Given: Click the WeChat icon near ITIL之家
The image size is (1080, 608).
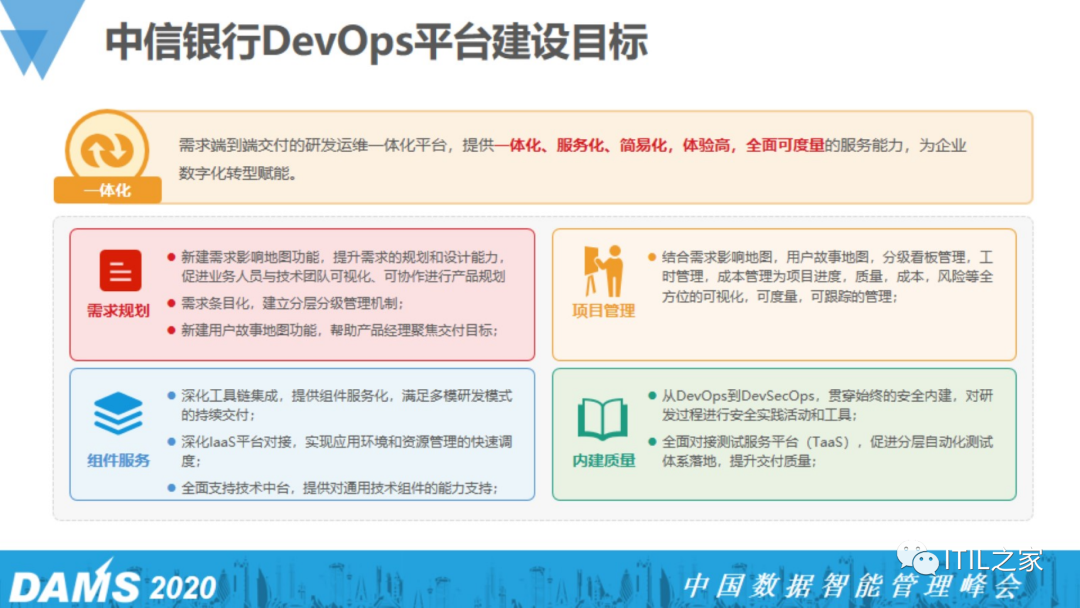Looking at the screenshot, I should tap(917, 558).
